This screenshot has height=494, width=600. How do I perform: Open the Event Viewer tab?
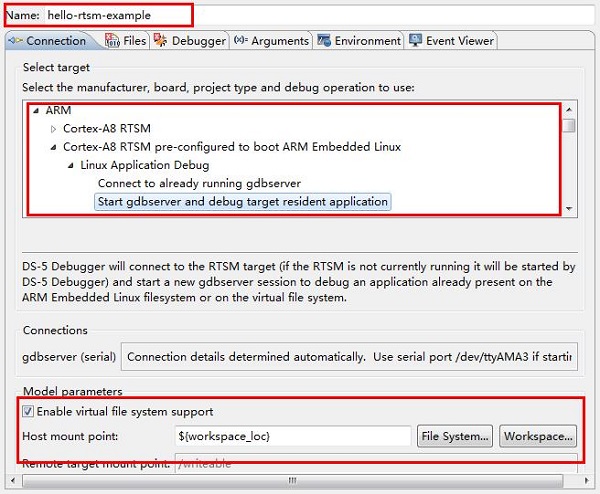pos(452,41)
